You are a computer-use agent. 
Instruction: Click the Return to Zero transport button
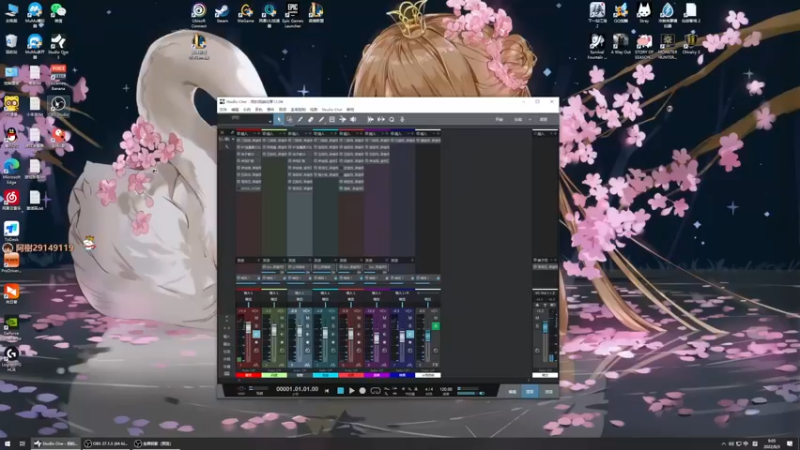(x=327, y=391)
